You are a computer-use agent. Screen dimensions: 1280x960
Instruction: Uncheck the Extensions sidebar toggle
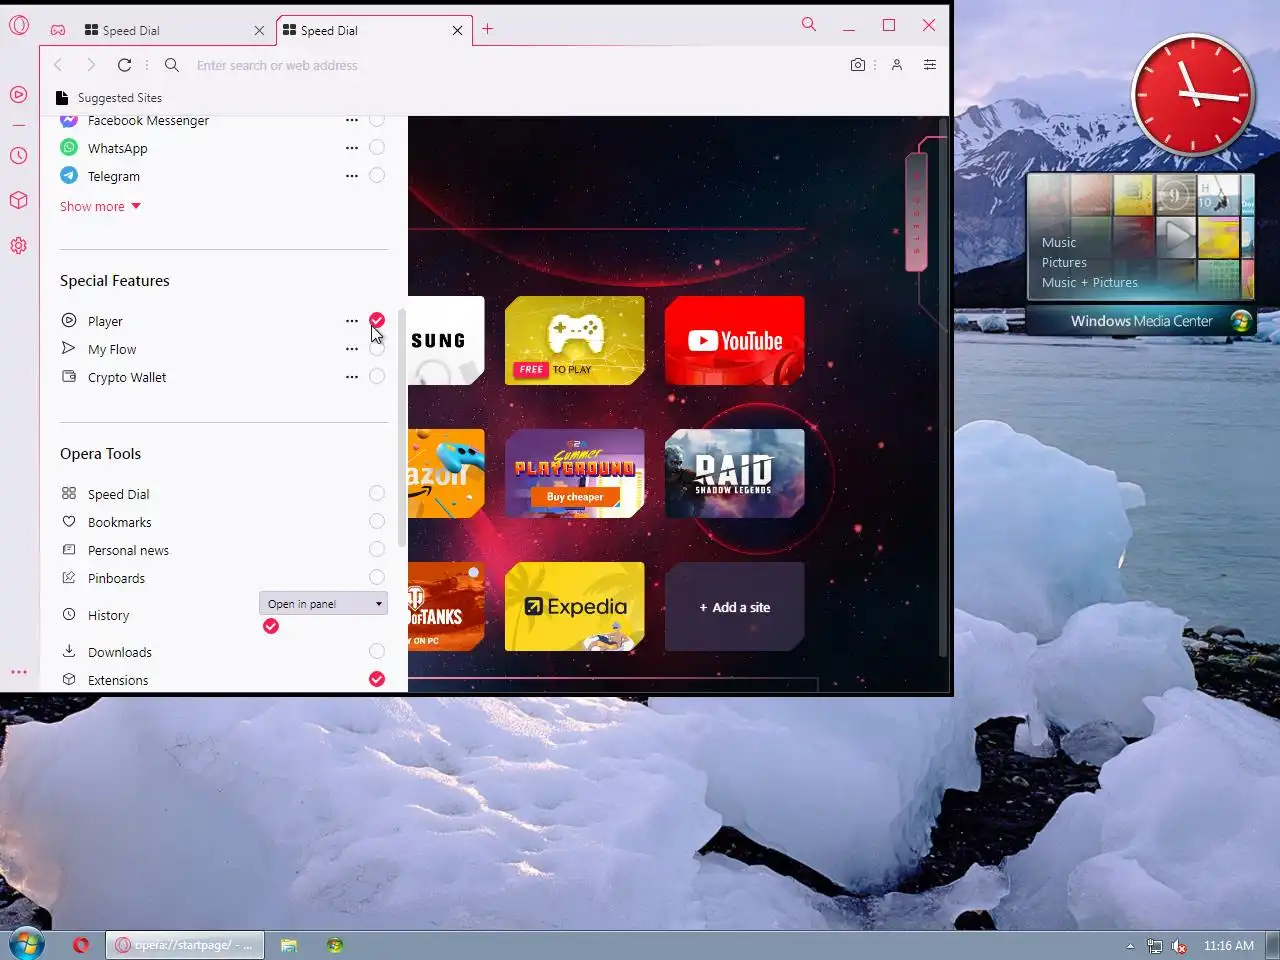377,679
